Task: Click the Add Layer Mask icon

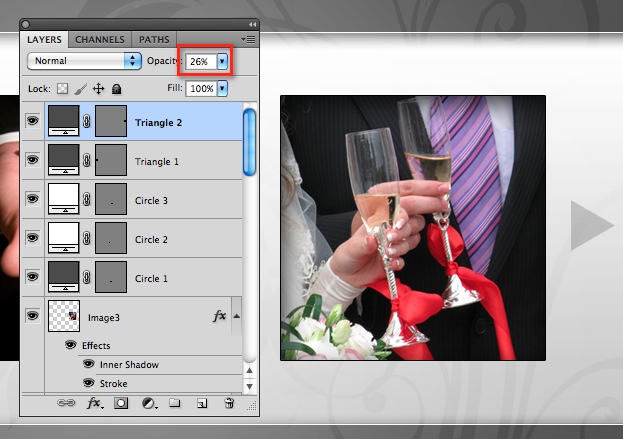Action: (121, 403)
